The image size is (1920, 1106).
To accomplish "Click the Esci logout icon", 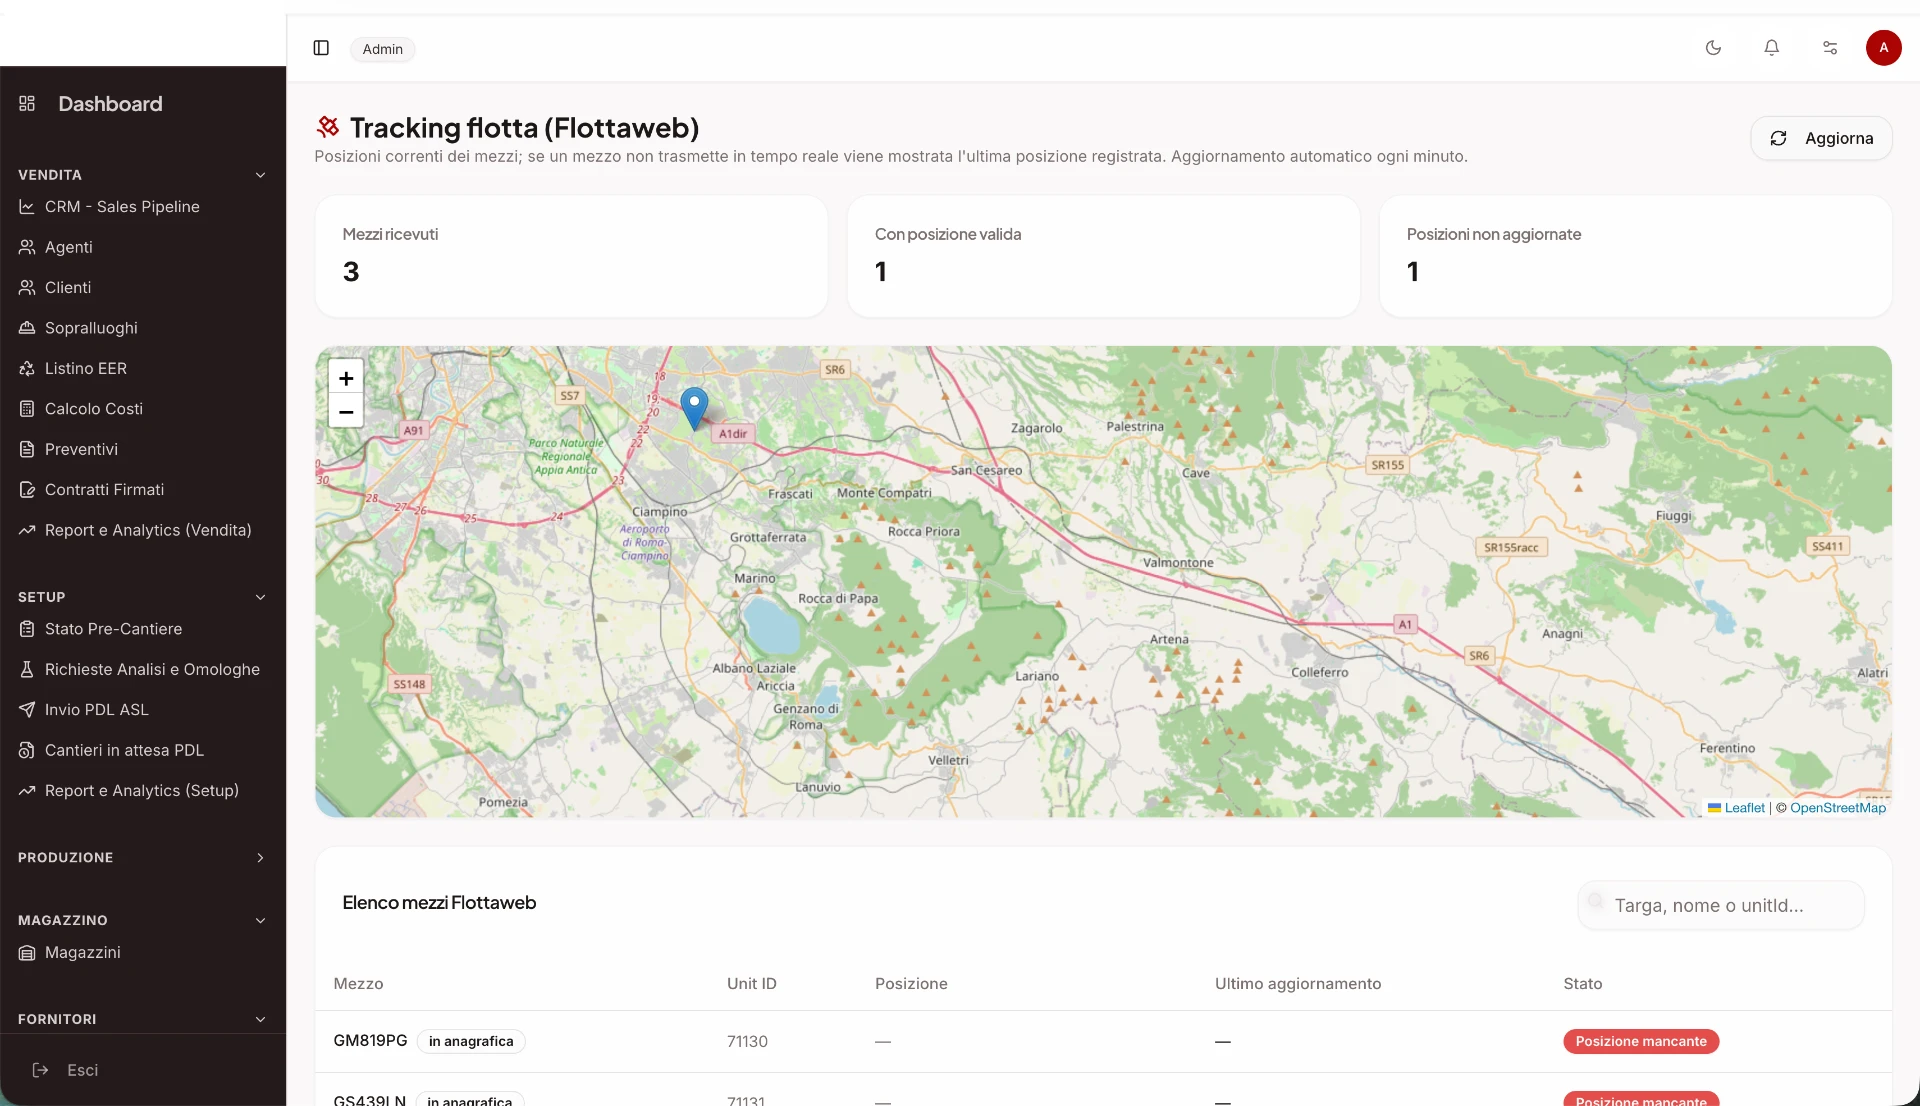I will [41, 1070].
